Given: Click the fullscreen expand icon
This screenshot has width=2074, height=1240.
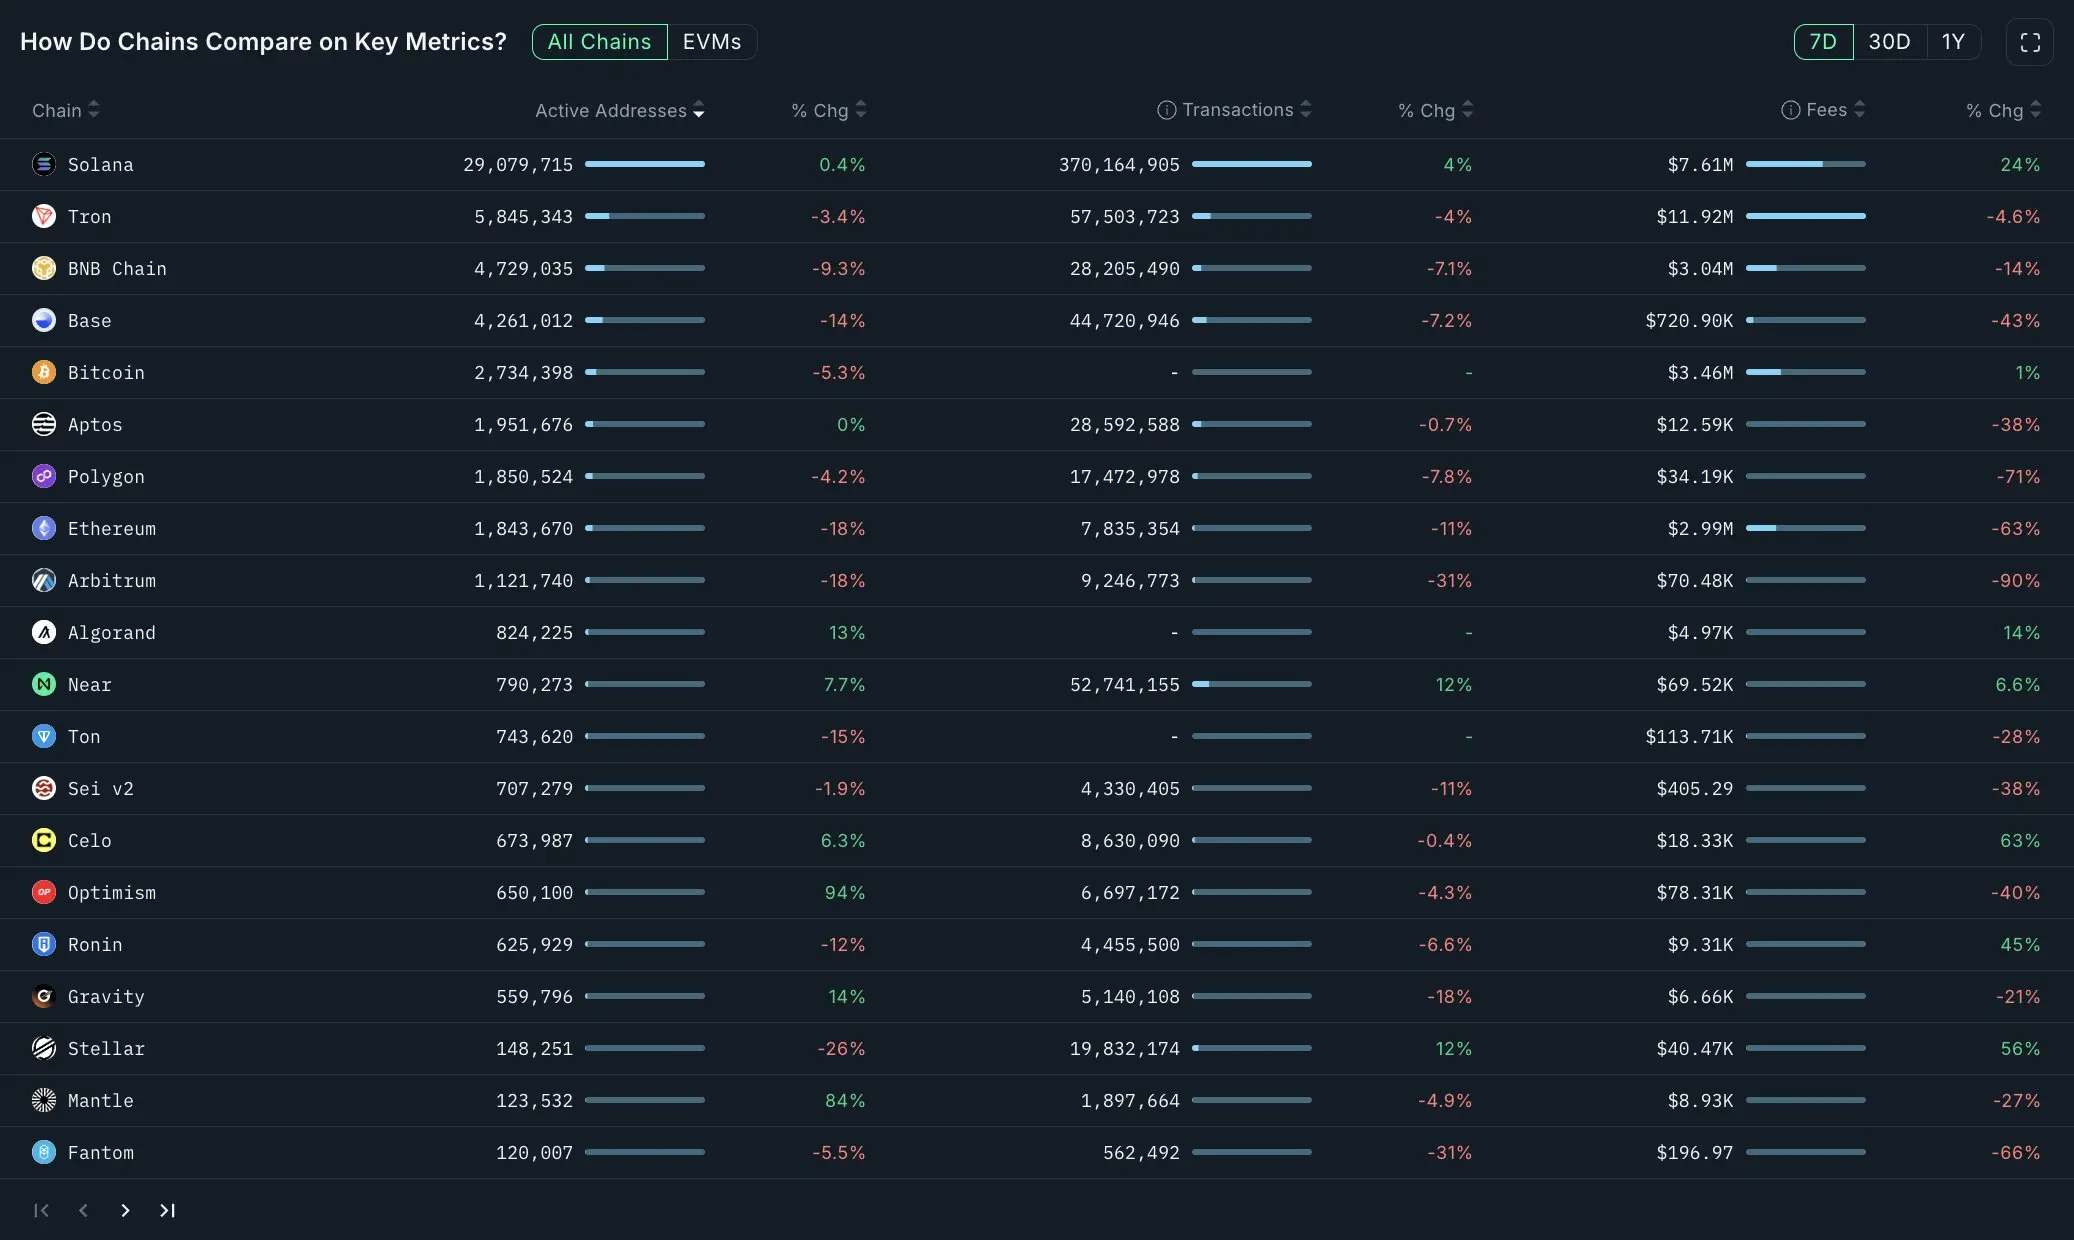Looking at the screenshot, I should tap(2029, 42).
